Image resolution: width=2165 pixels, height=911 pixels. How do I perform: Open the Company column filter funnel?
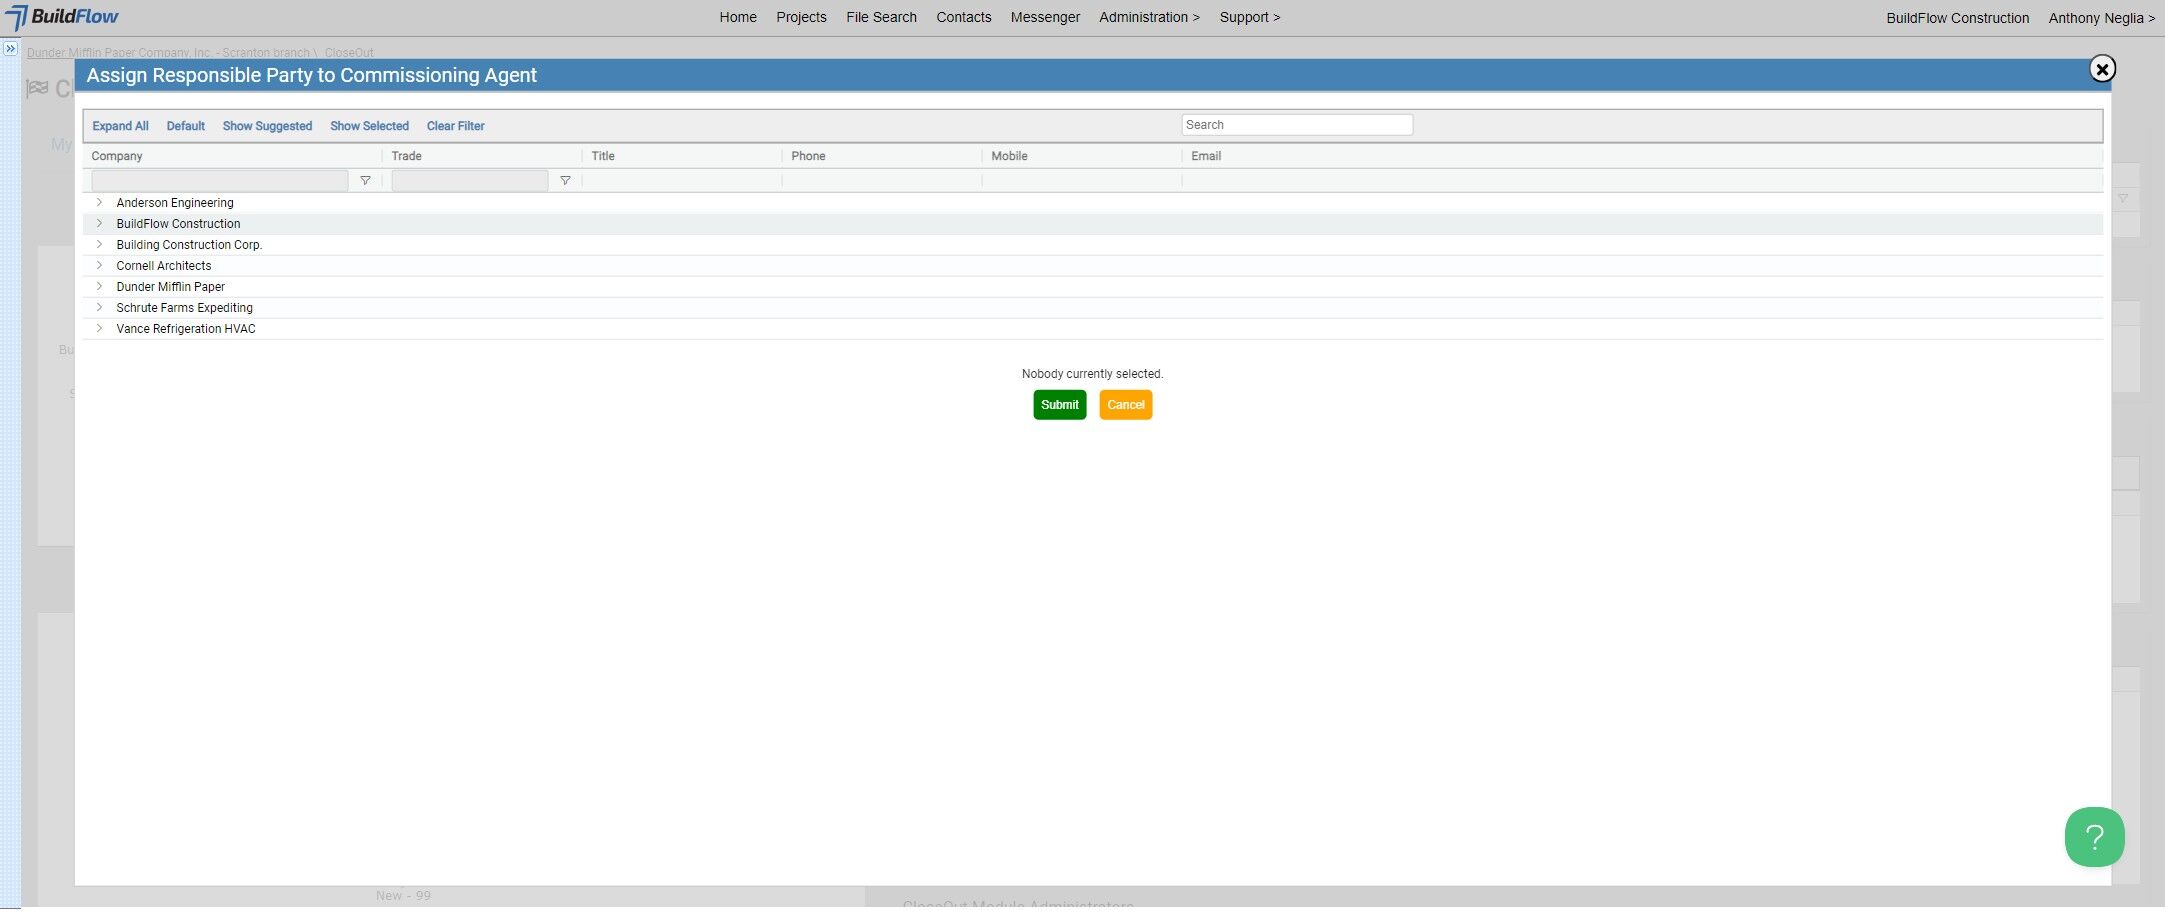coord(365,181)
